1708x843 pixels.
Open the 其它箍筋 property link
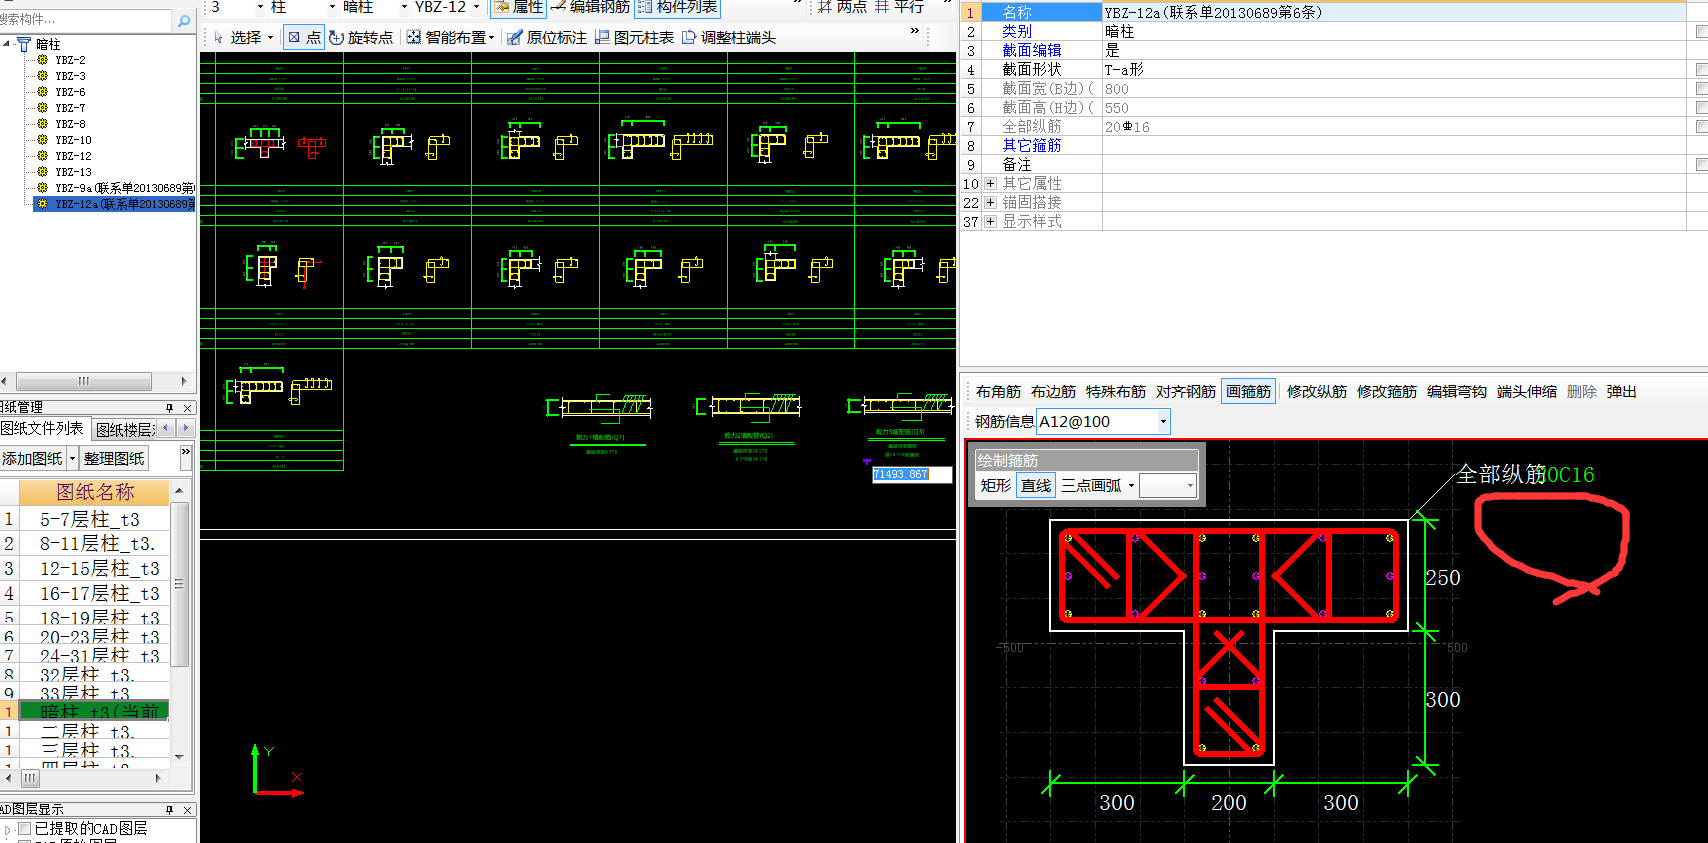point(1032,146)
